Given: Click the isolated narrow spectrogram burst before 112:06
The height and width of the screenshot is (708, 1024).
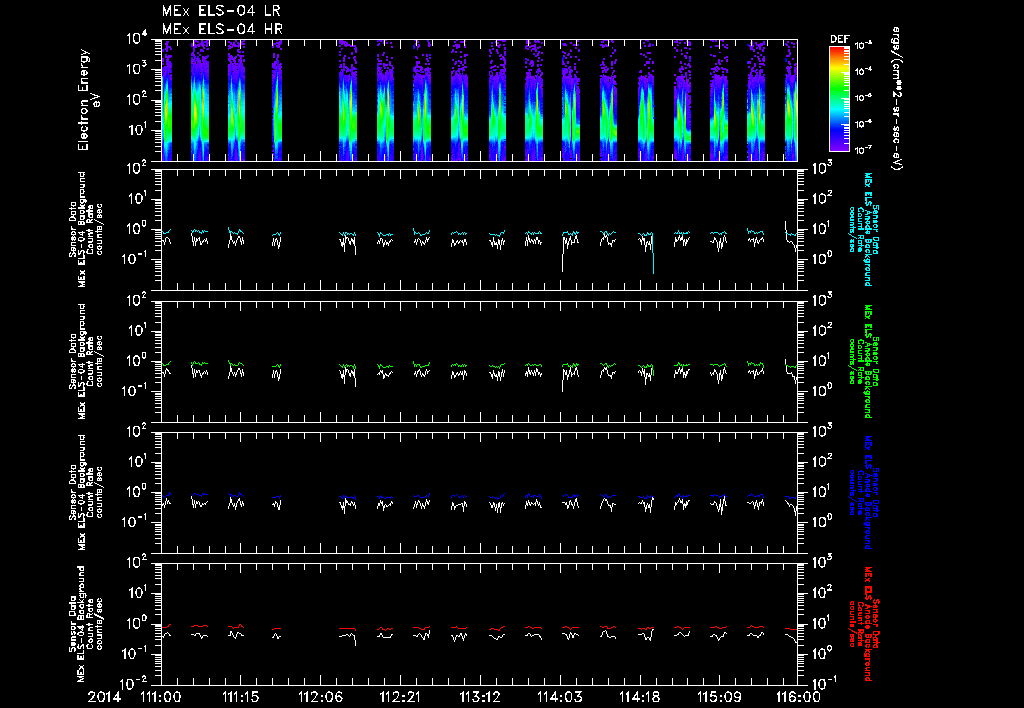Looking at the screenshot, I should click(x=277, y=100).
